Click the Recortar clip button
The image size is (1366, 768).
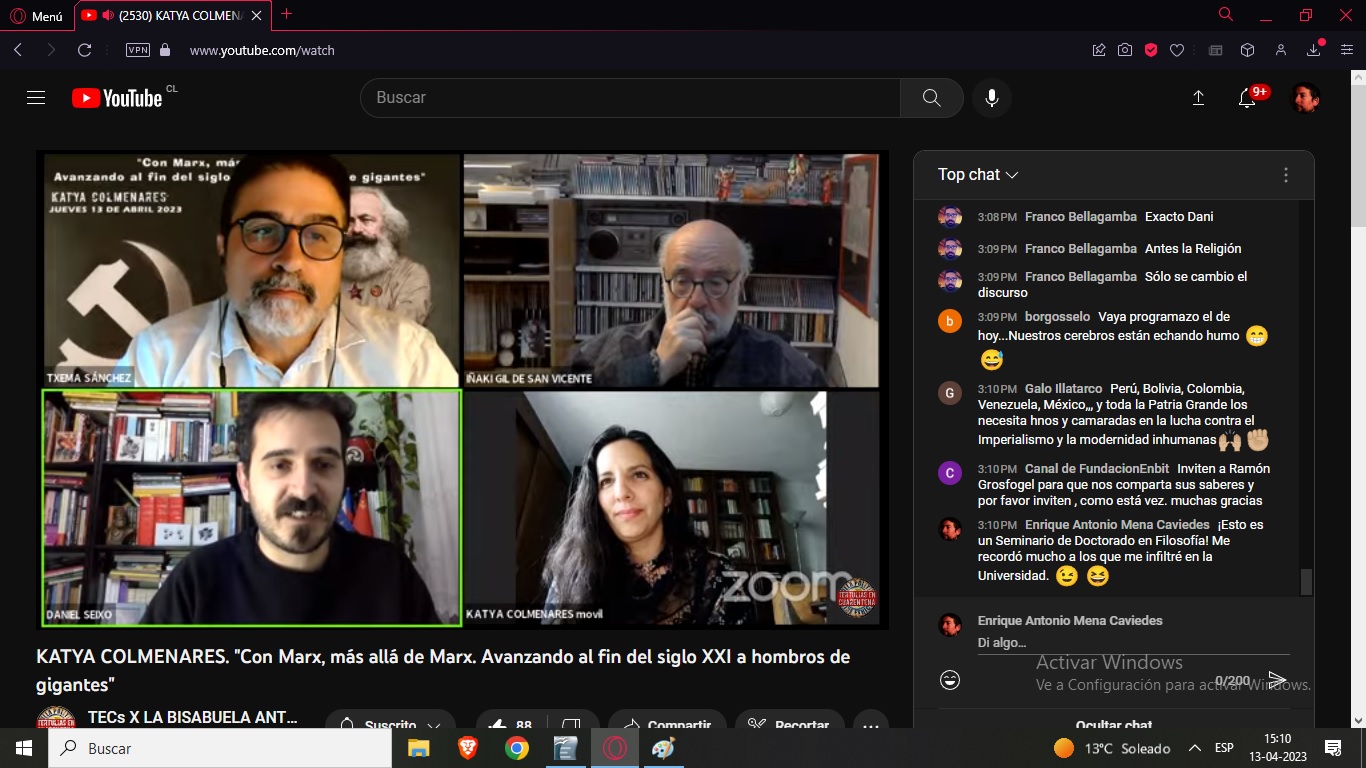pyautogui.click(x=790, y=722)
